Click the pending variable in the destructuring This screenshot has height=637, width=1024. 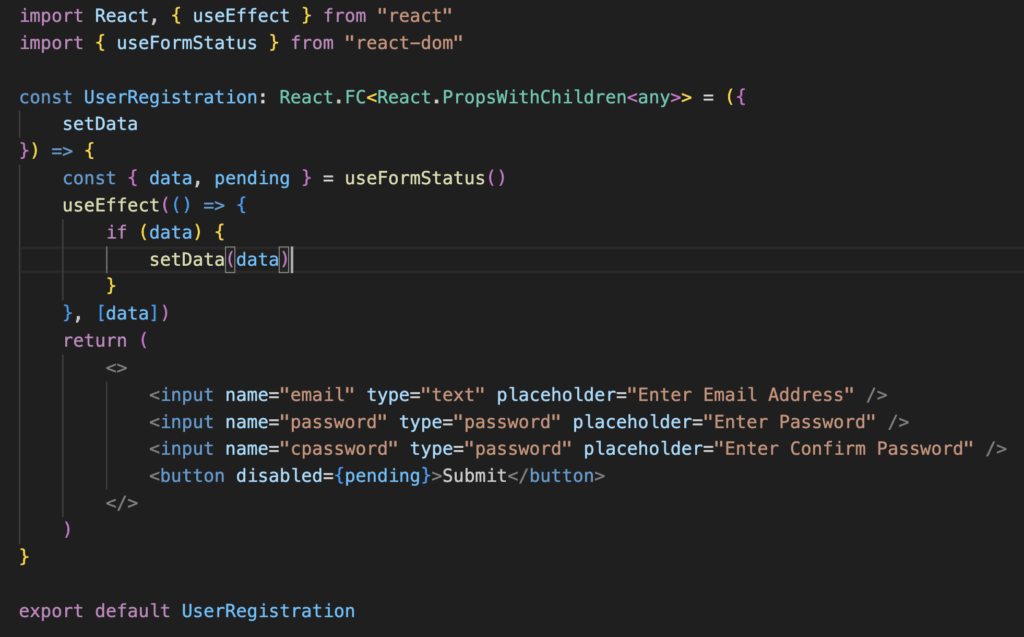252,178
